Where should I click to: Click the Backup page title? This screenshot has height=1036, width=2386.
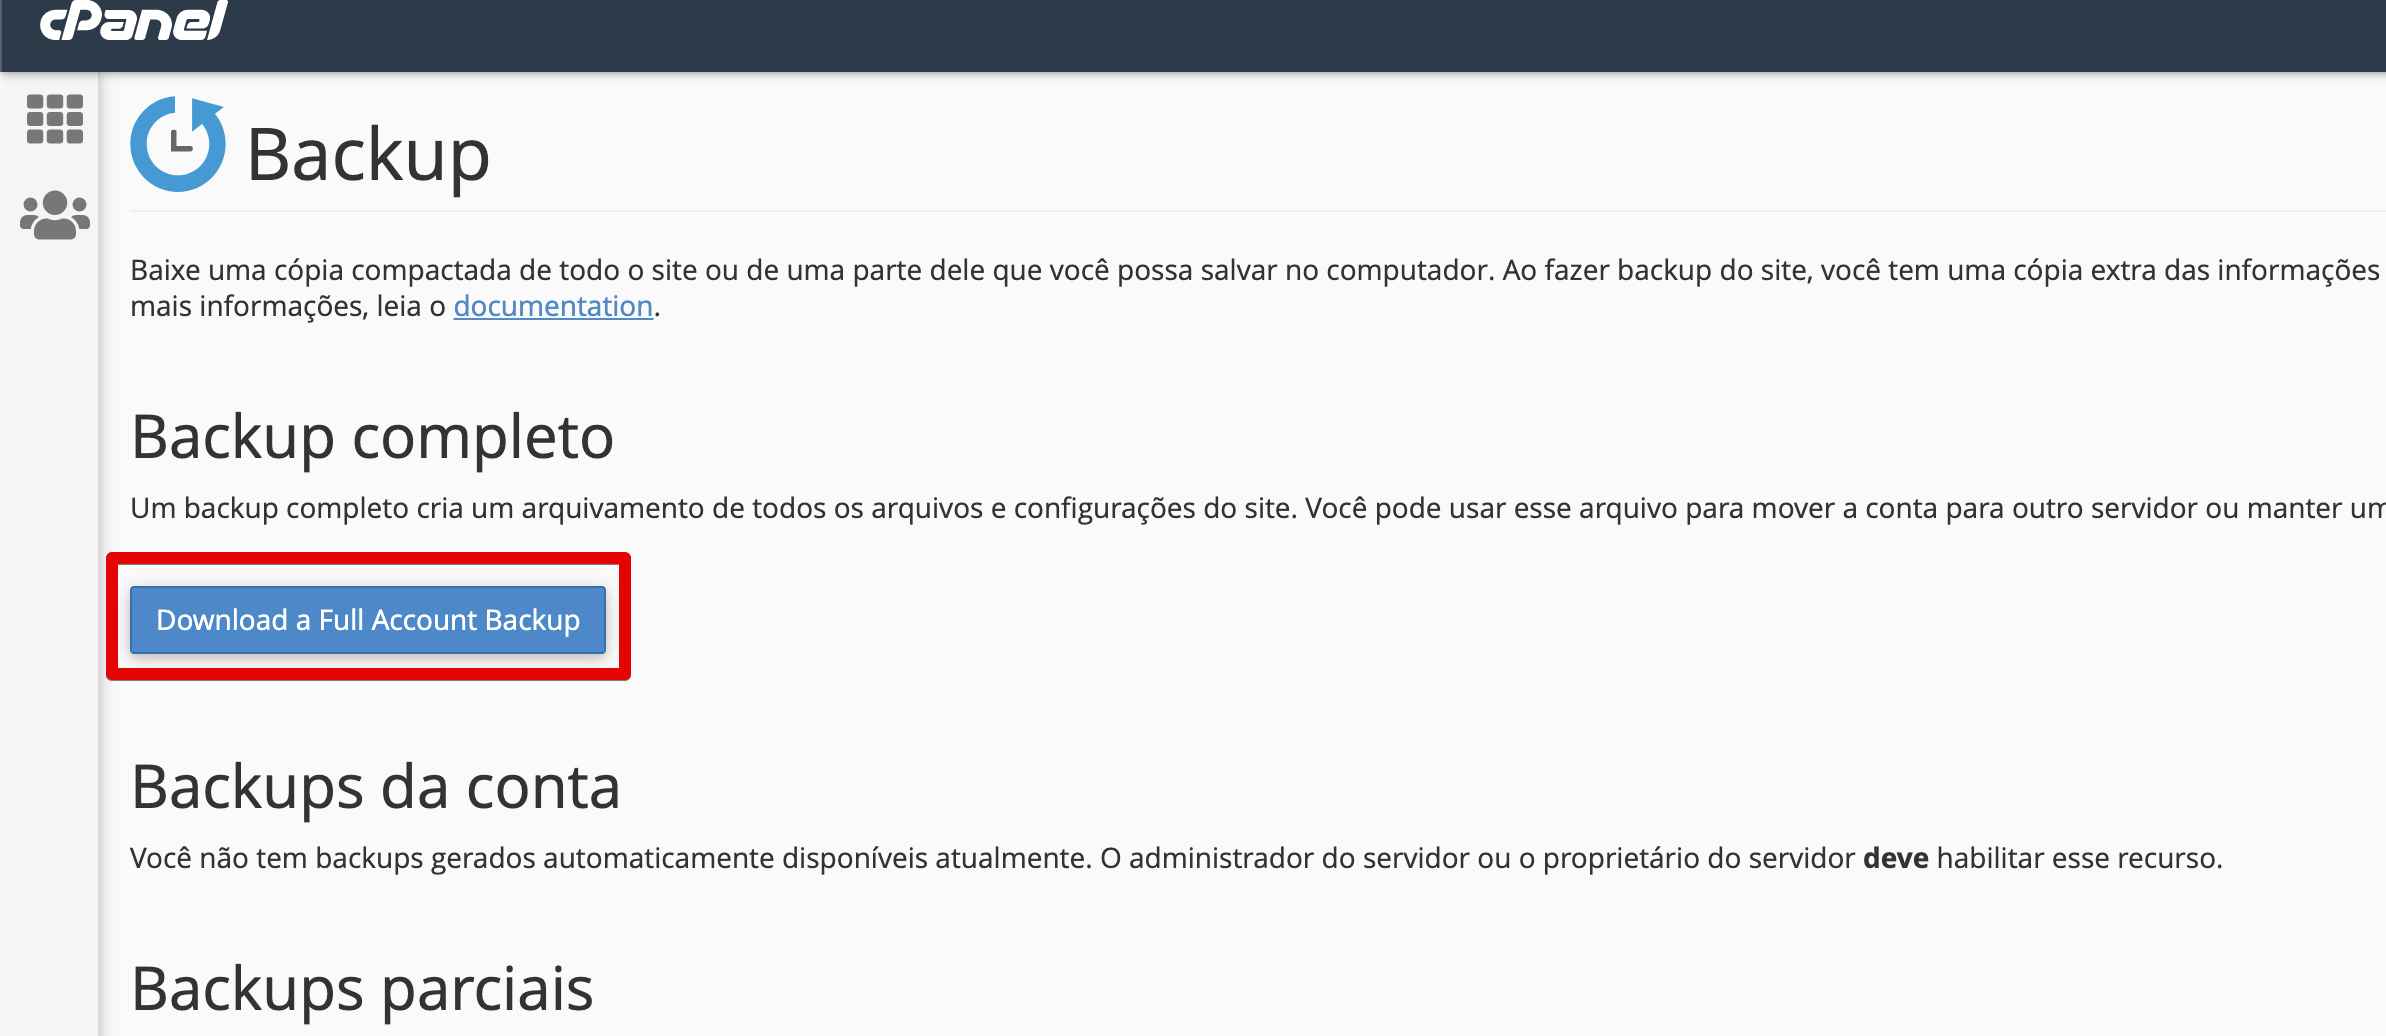368,155
